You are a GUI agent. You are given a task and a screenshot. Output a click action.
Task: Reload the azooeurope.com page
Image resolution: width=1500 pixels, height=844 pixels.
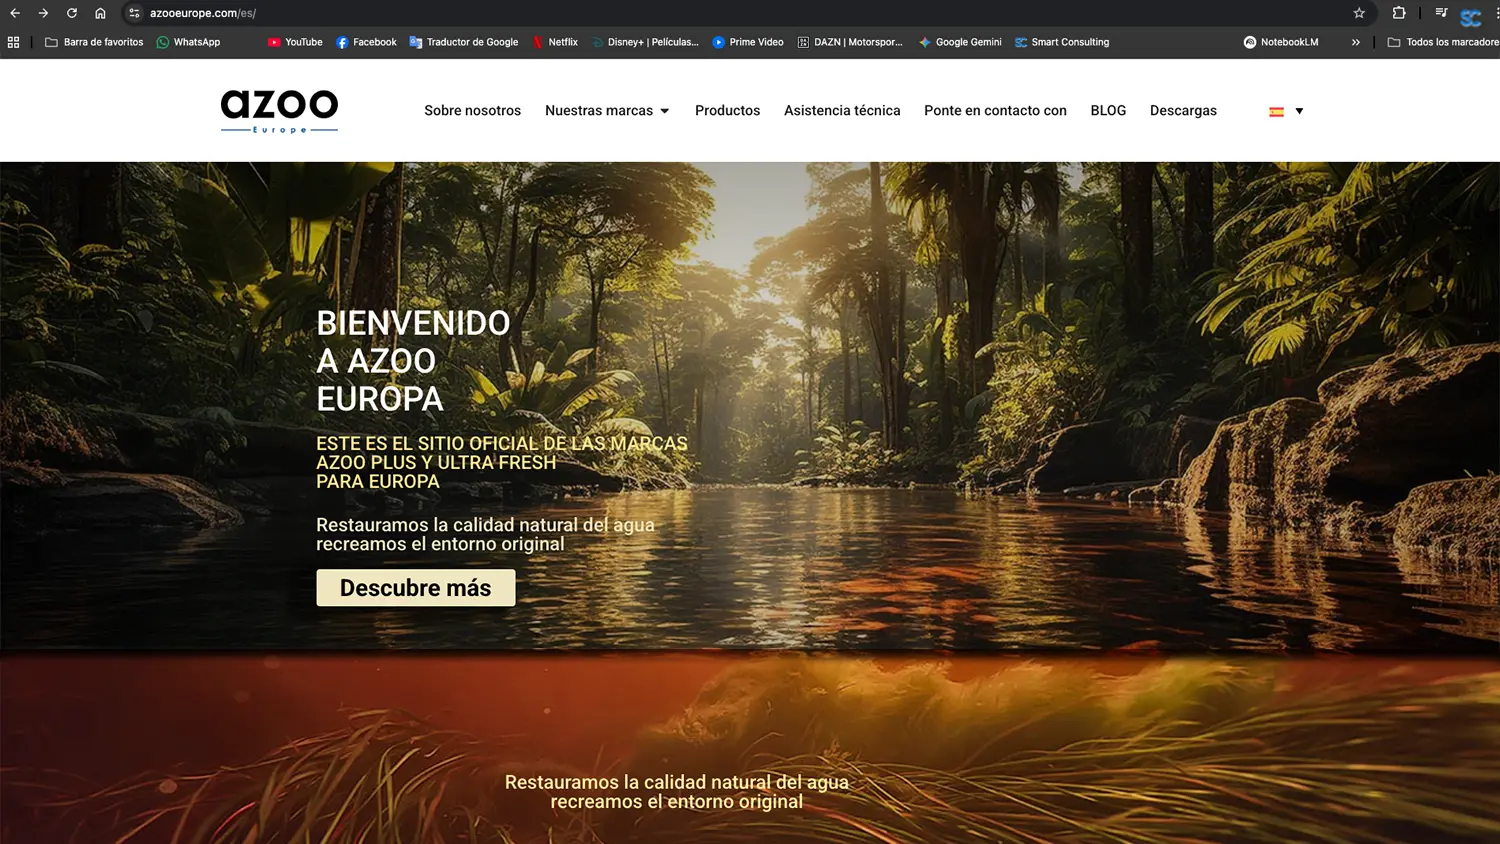pyautogui.click(x=70, y=14)
